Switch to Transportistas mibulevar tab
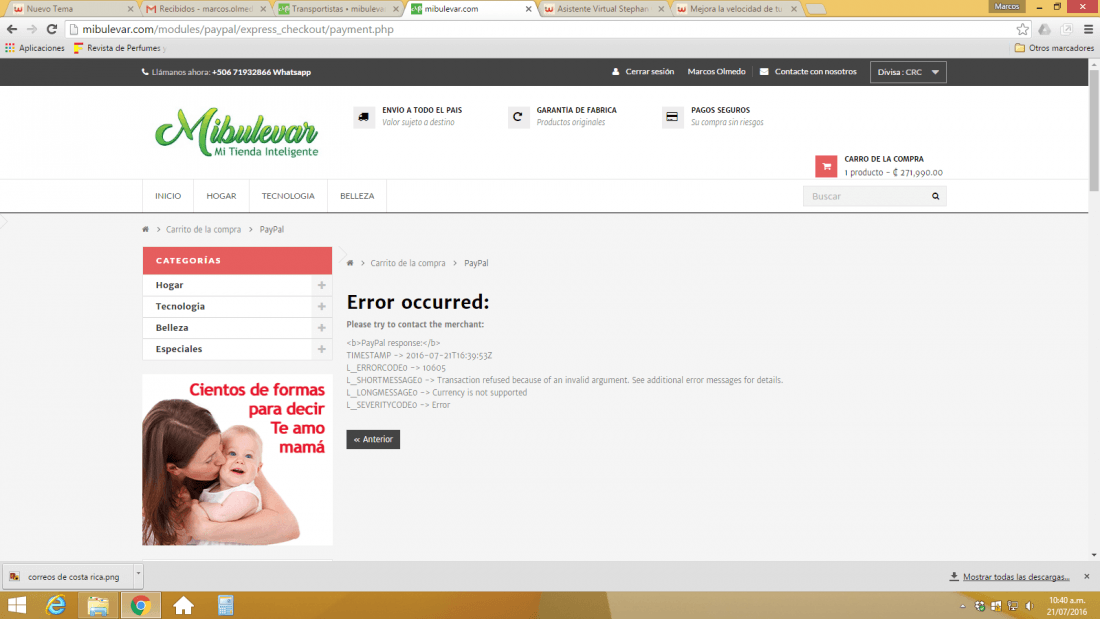This screenshot has width=1100, height=619. click(337, 9)
